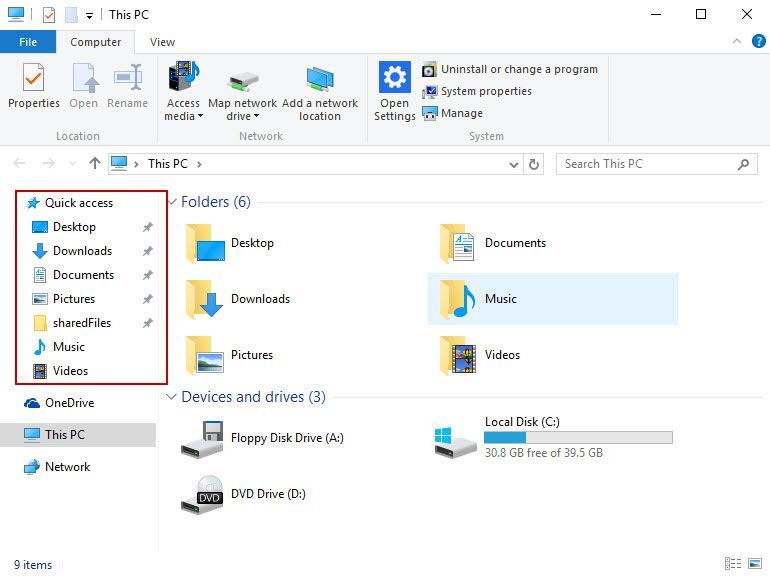Open the address bar history dropdown
Image resolution: width=770 pixels, height=576 pixels.
coord(513,164)
